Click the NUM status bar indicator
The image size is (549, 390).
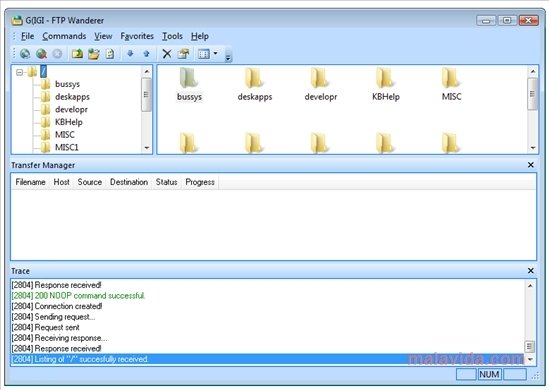pyautogui.click(x=489, y=374)
